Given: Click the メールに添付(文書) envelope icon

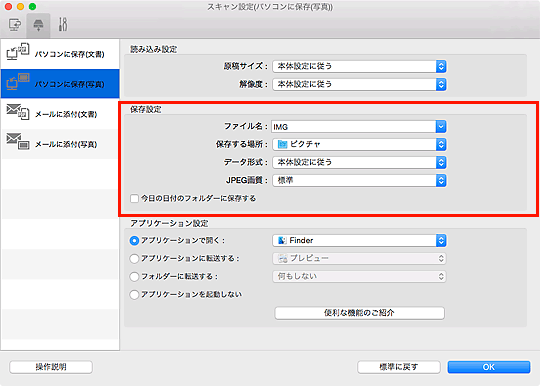Looking at the screenshot, I should 18,112.
